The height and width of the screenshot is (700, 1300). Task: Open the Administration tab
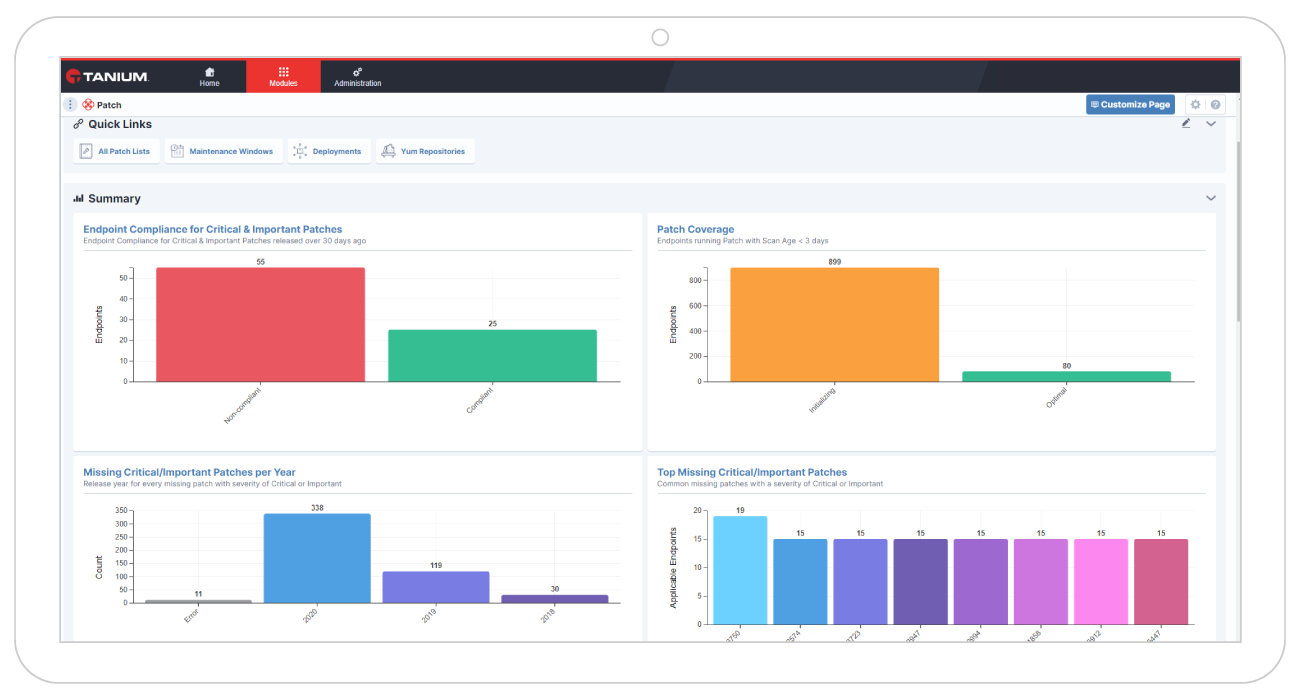tap(357, 77)
